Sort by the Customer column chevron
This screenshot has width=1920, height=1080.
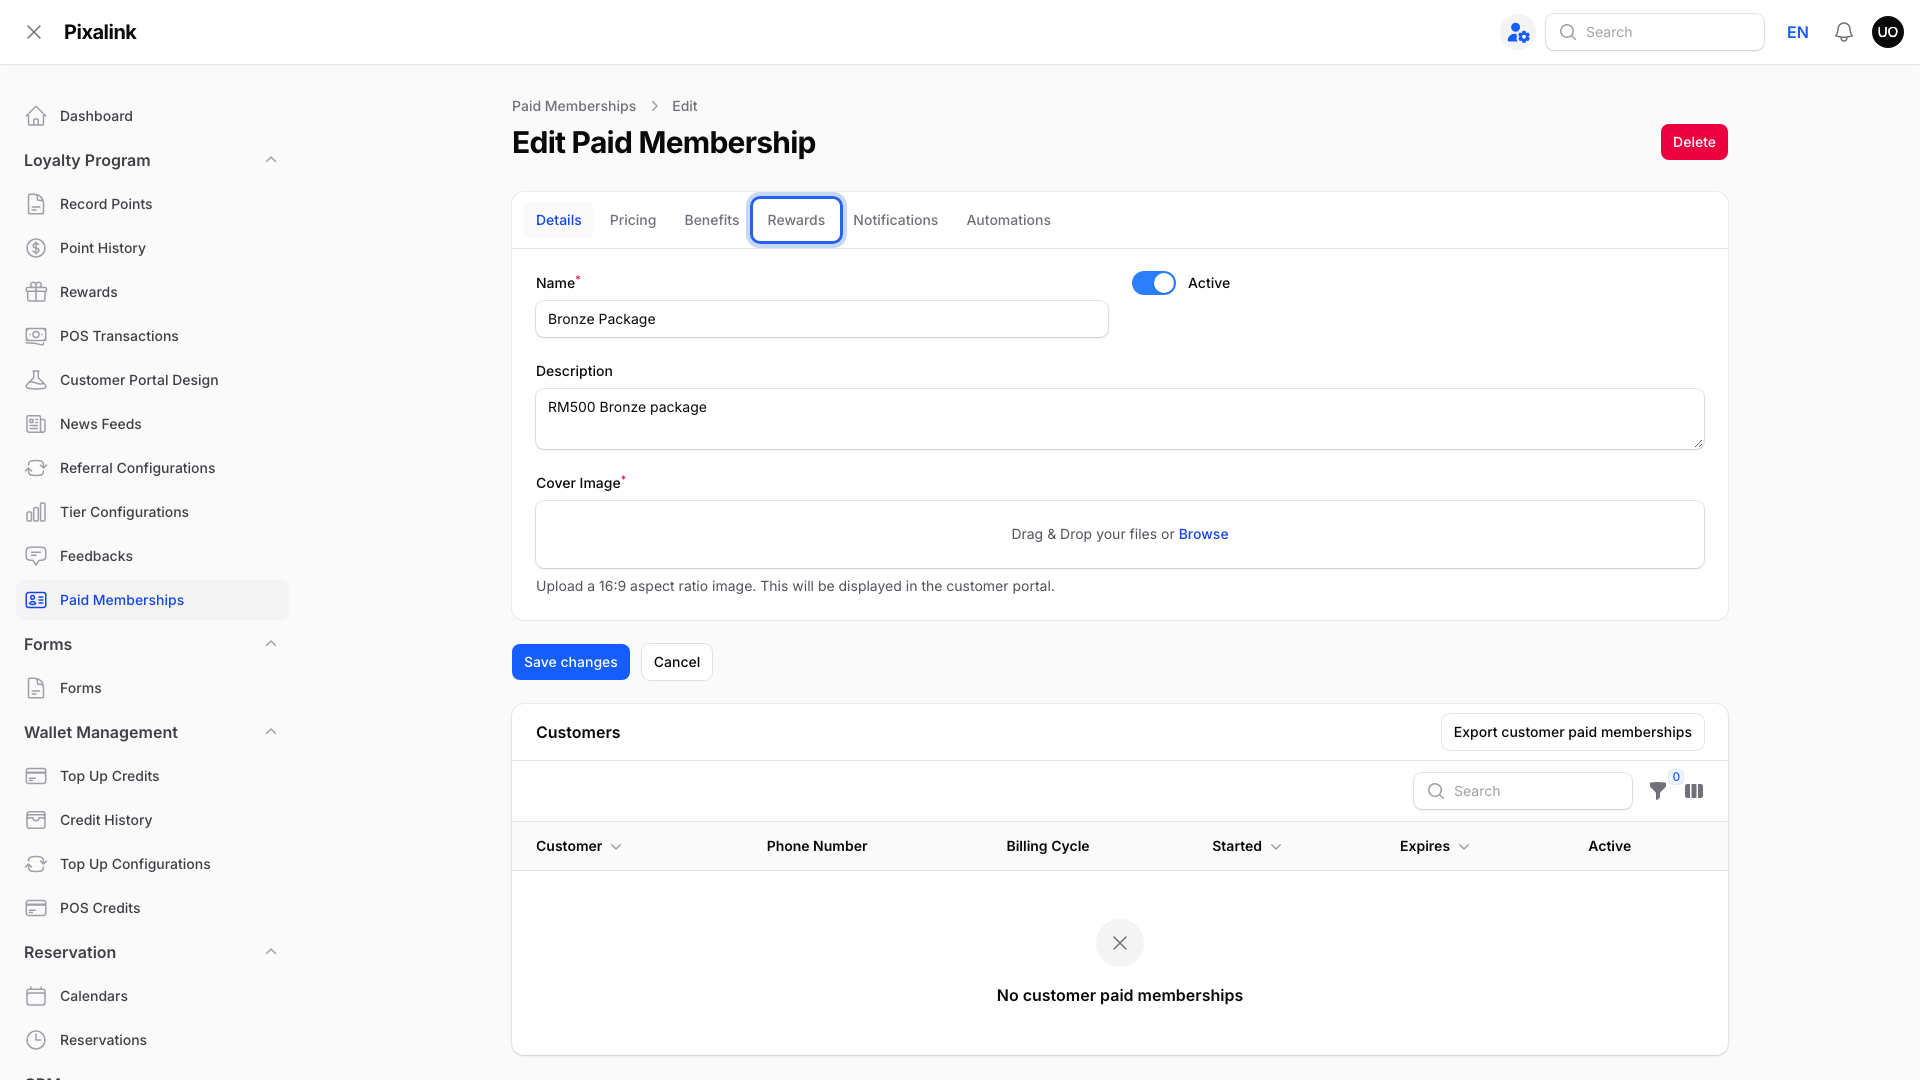[x=616, y=847]
